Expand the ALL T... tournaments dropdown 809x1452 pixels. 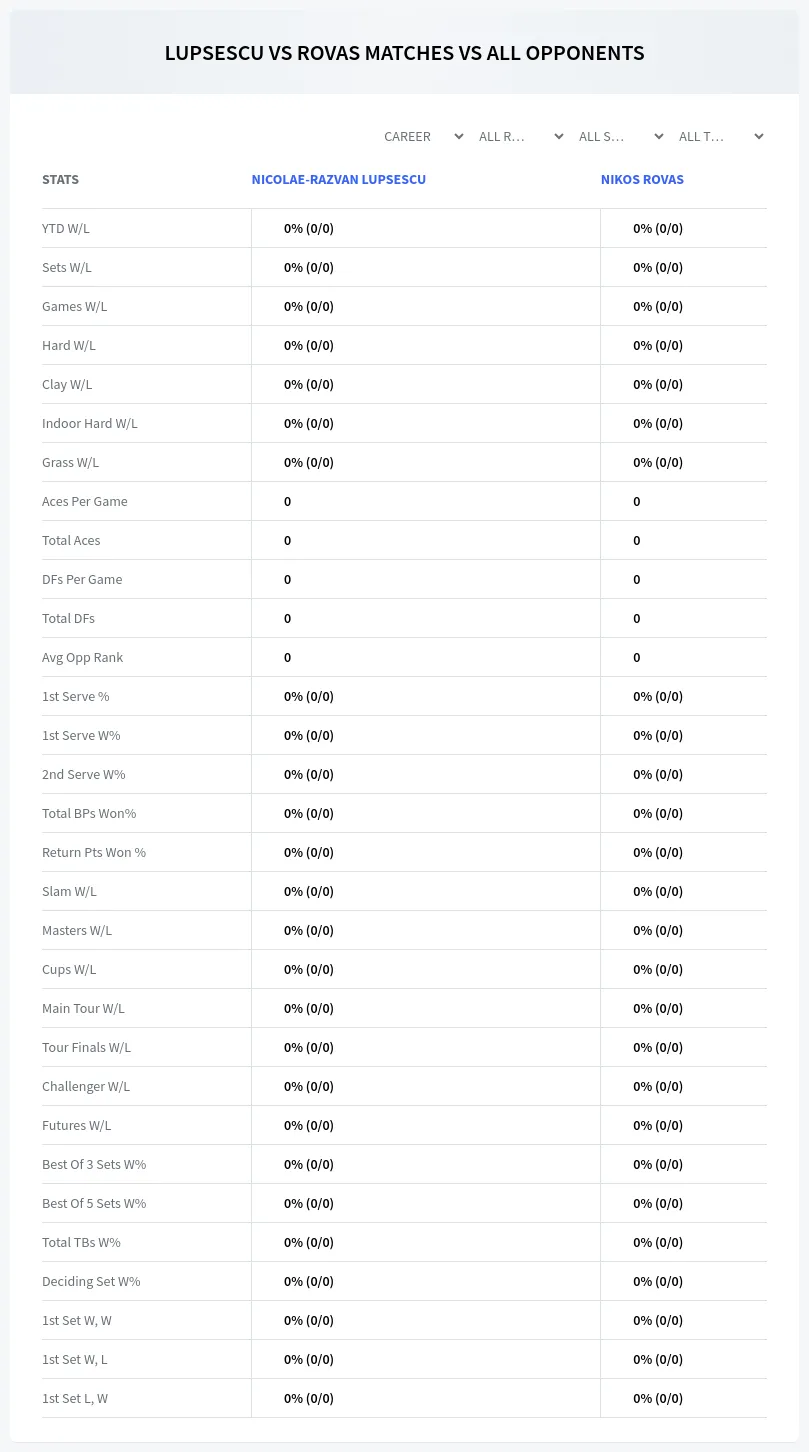tap(720, 137)
